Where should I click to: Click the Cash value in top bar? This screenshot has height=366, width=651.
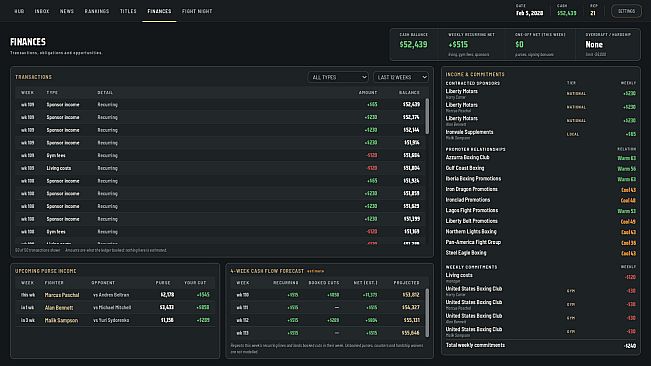[567, 13]
